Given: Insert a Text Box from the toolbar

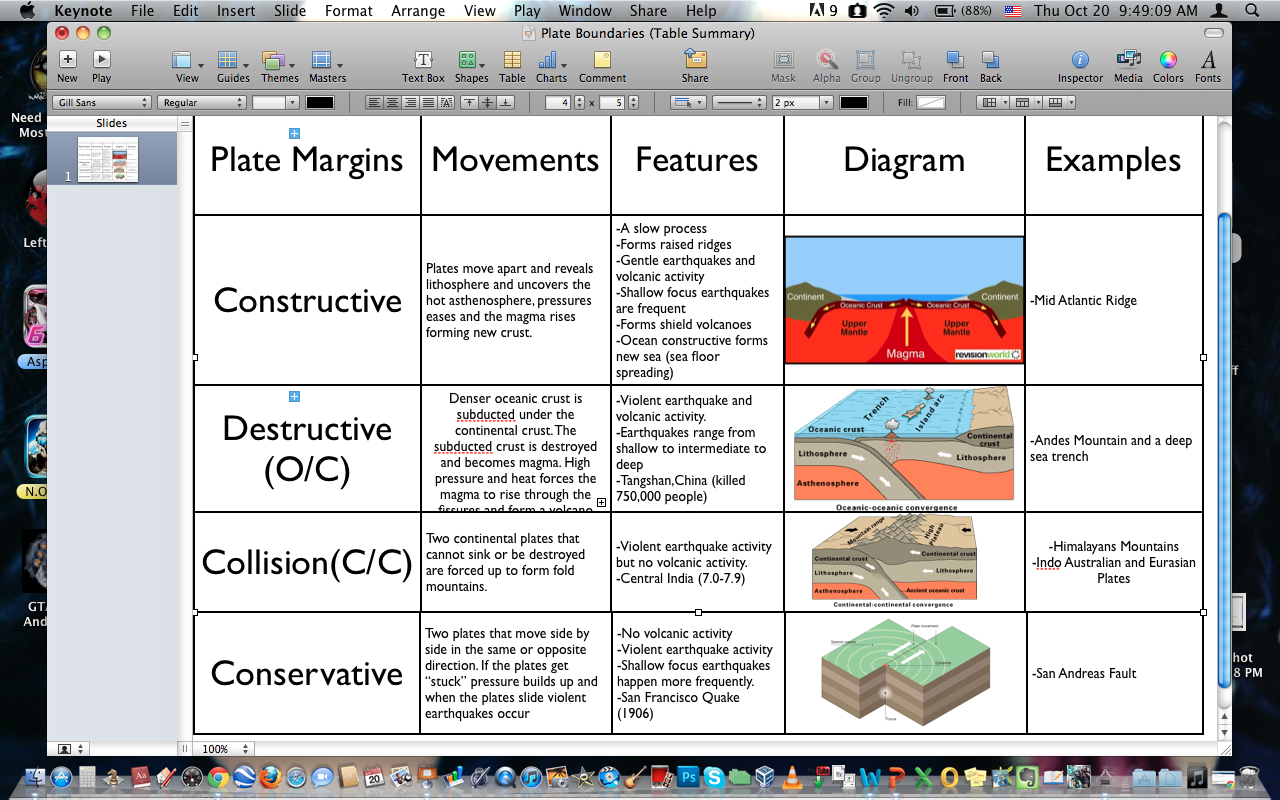Looking at the screenshot, I should point(423,66).
